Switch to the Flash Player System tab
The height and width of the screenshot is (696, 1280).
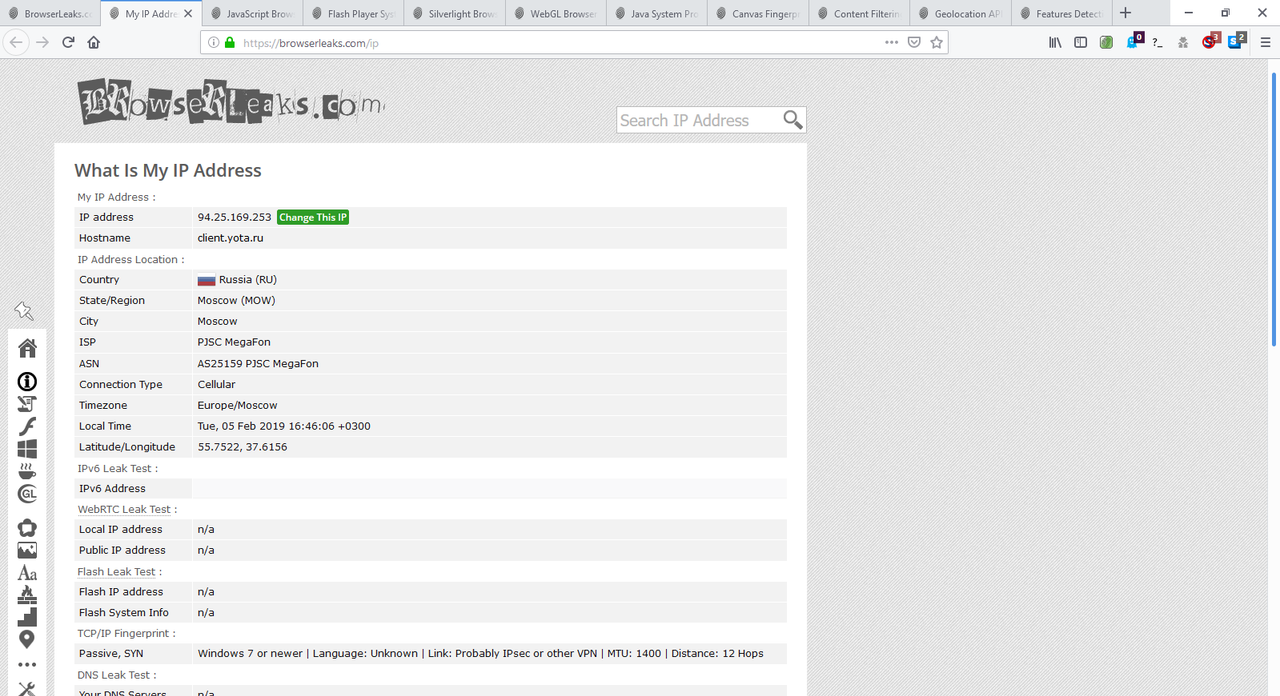[x=354, y=14]
